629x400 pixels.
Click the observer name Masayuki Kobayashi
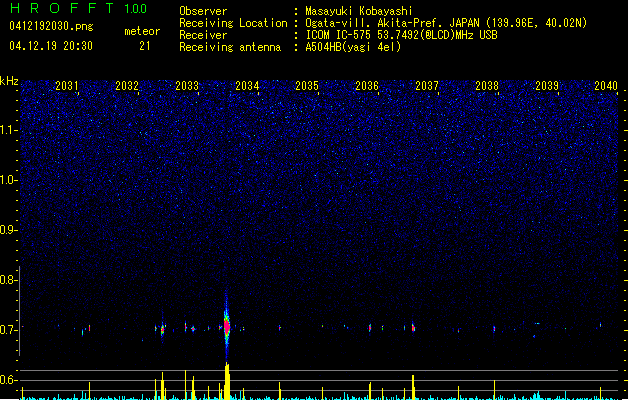359,11
